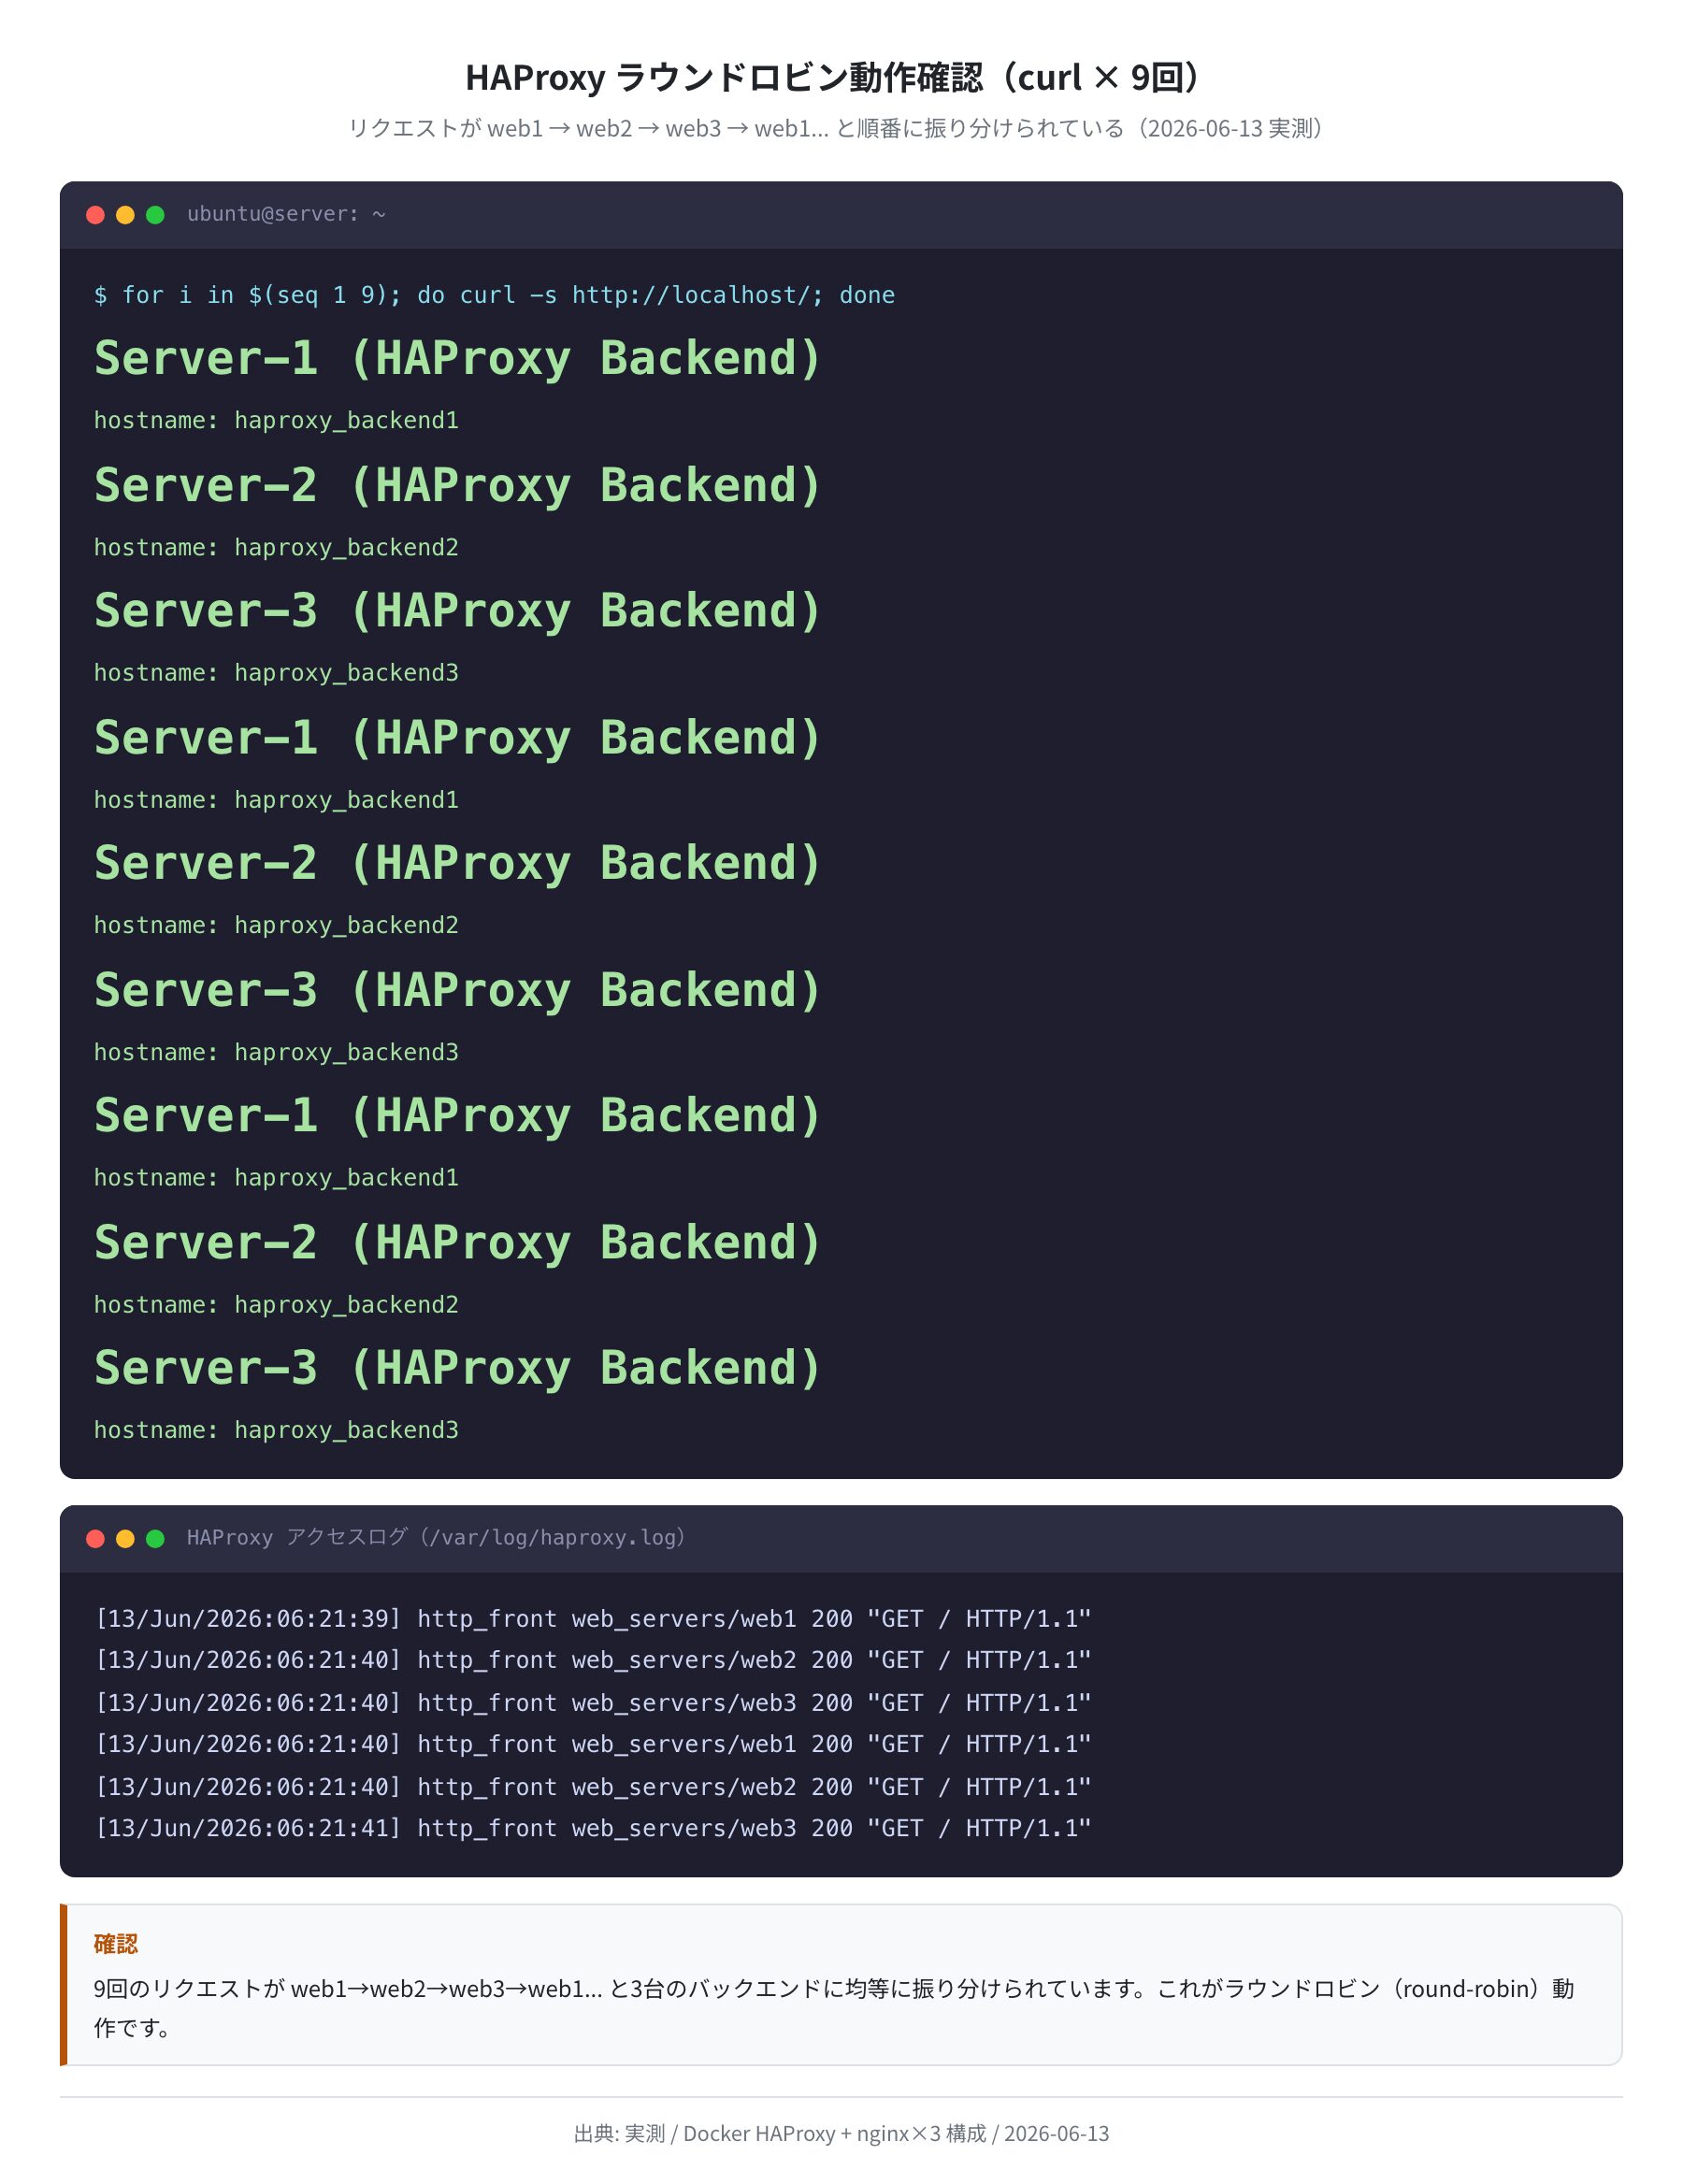Click the timestamp '[13/Jun/2026:06:21:39]'

click(248, 1618)
